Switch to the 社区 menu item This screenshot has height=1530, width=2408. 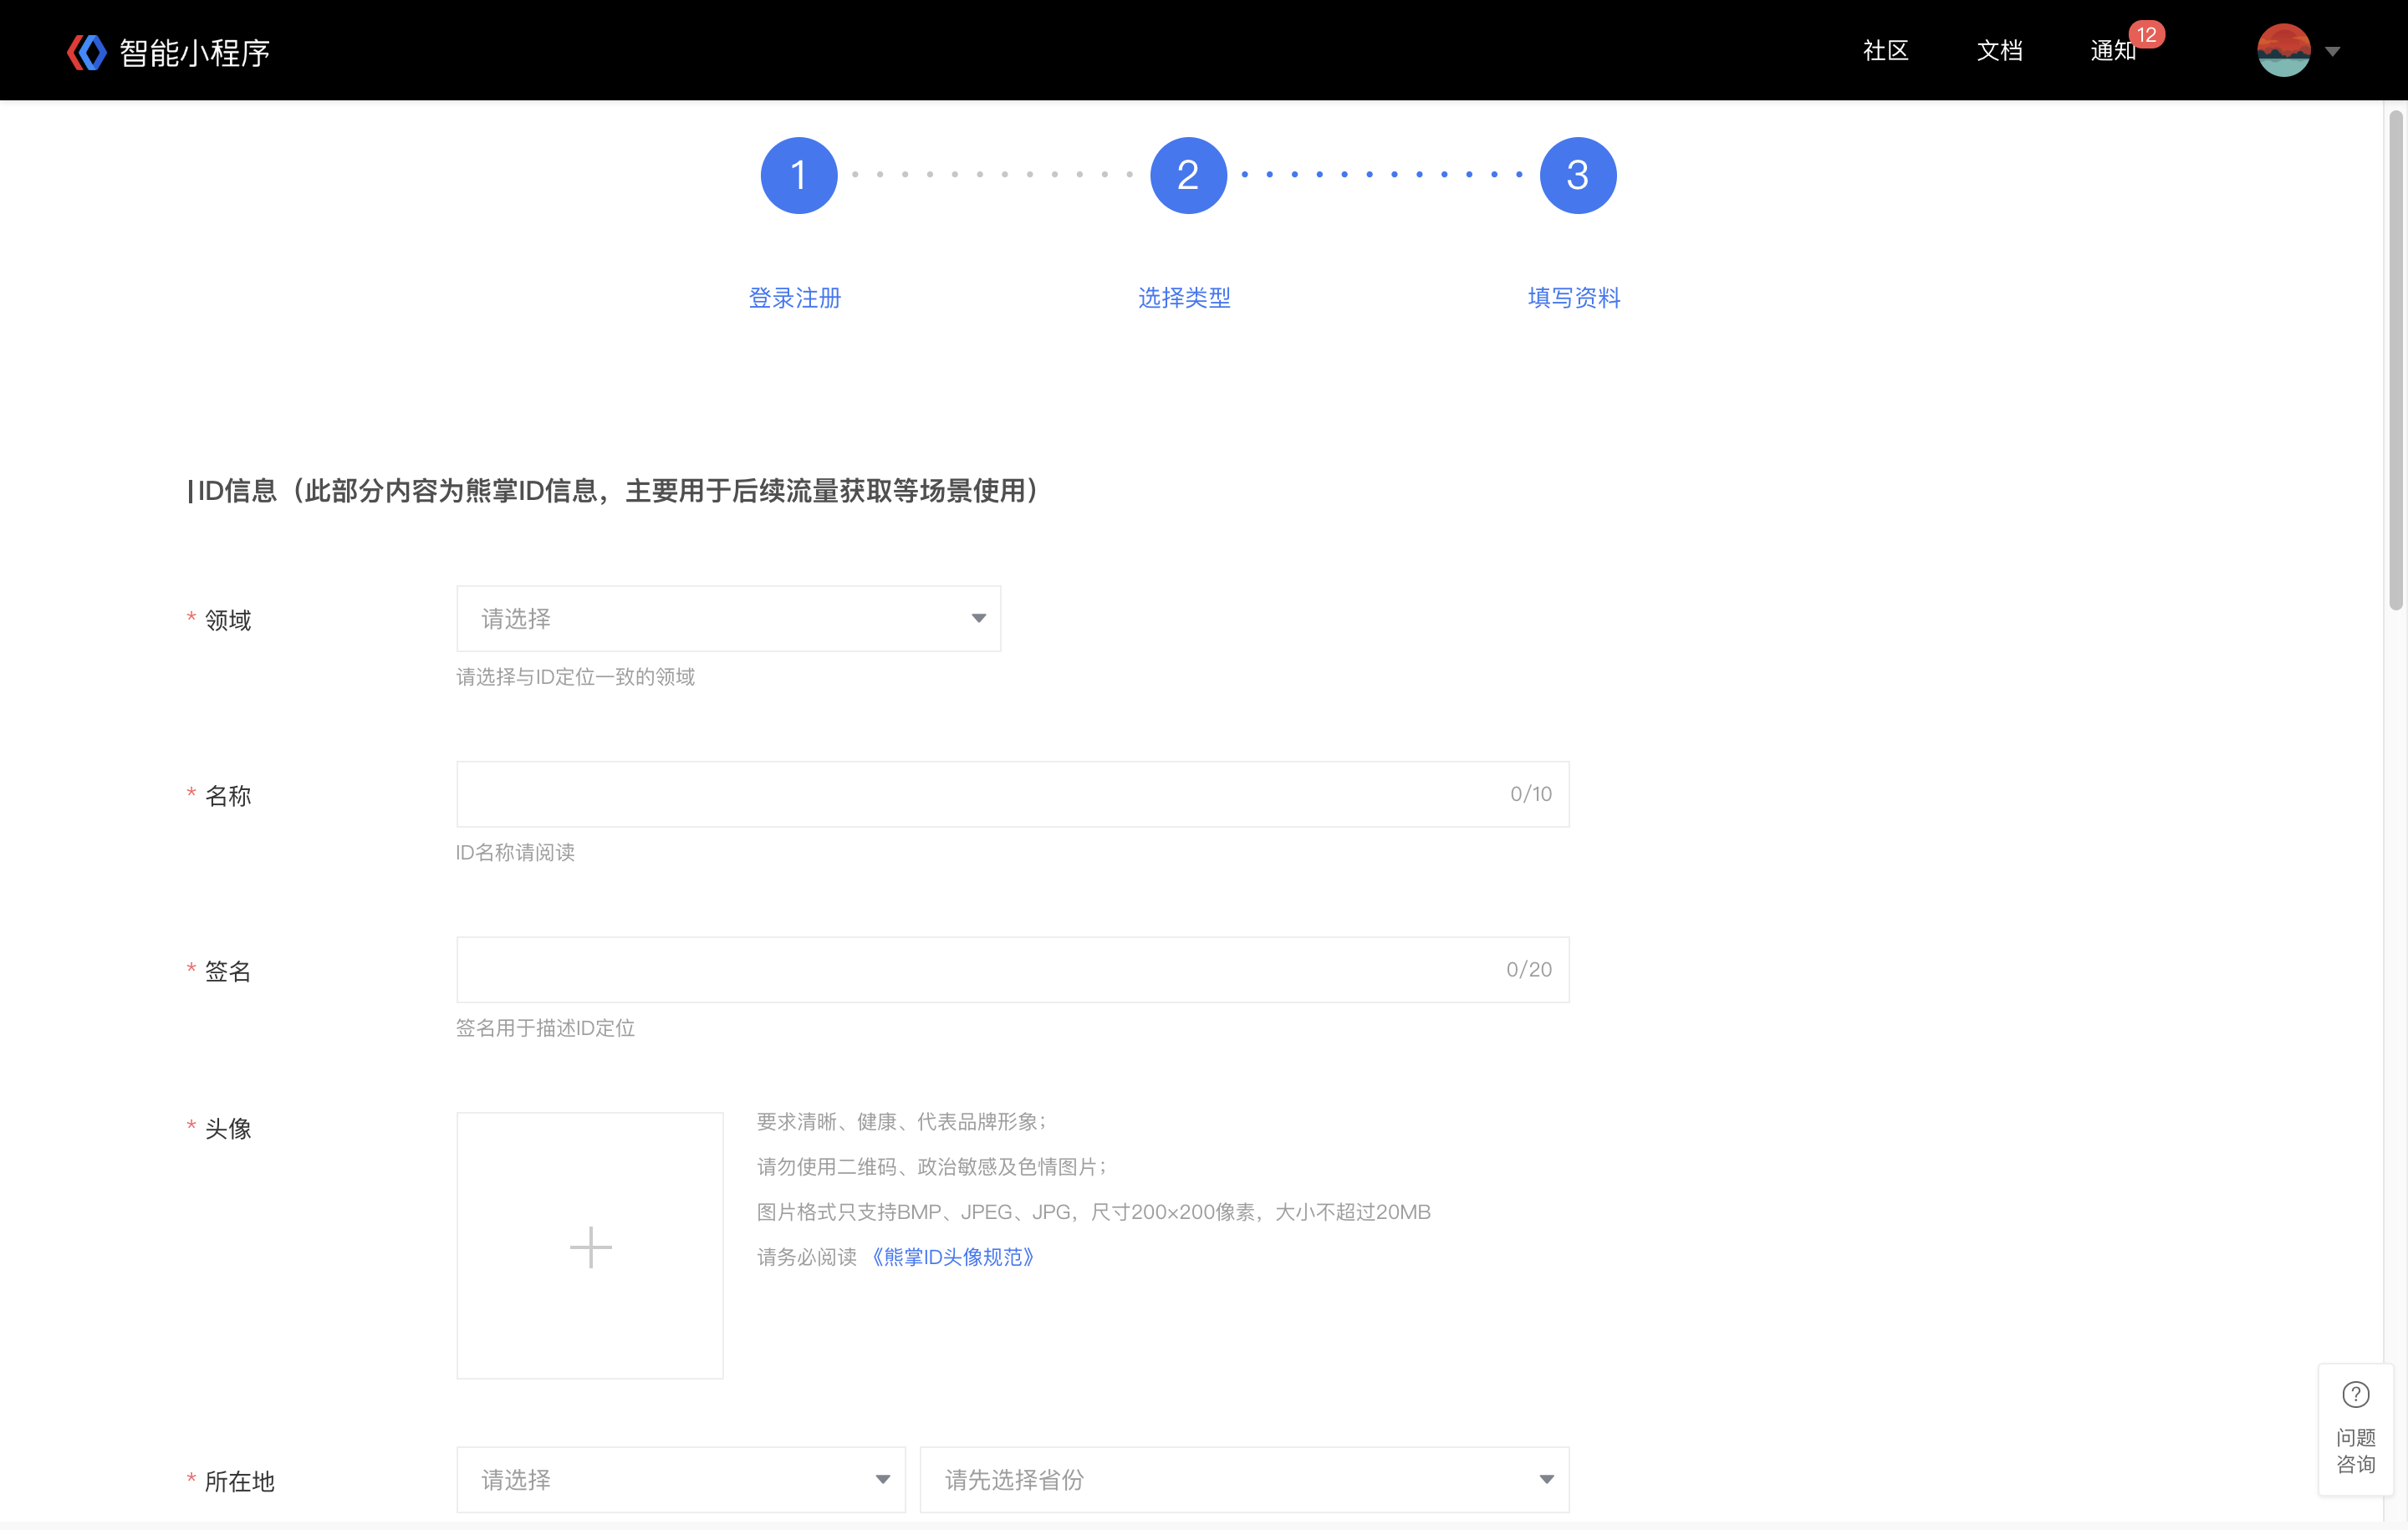pyautogui.click(x=1885, y=51)
